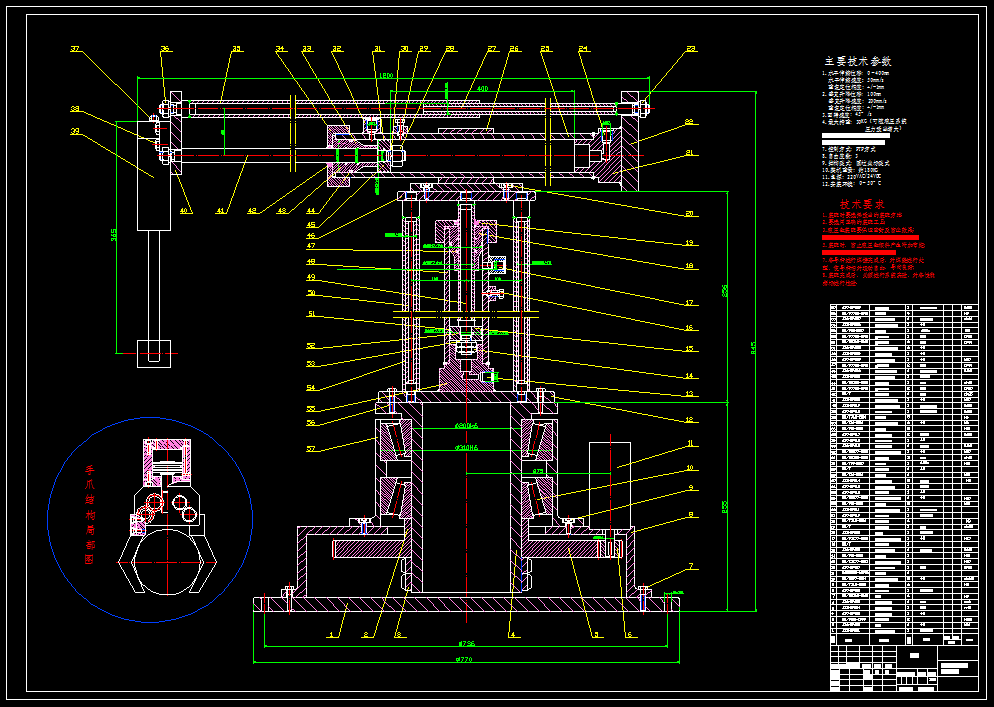Click part callout number 20

click(690, 214)
